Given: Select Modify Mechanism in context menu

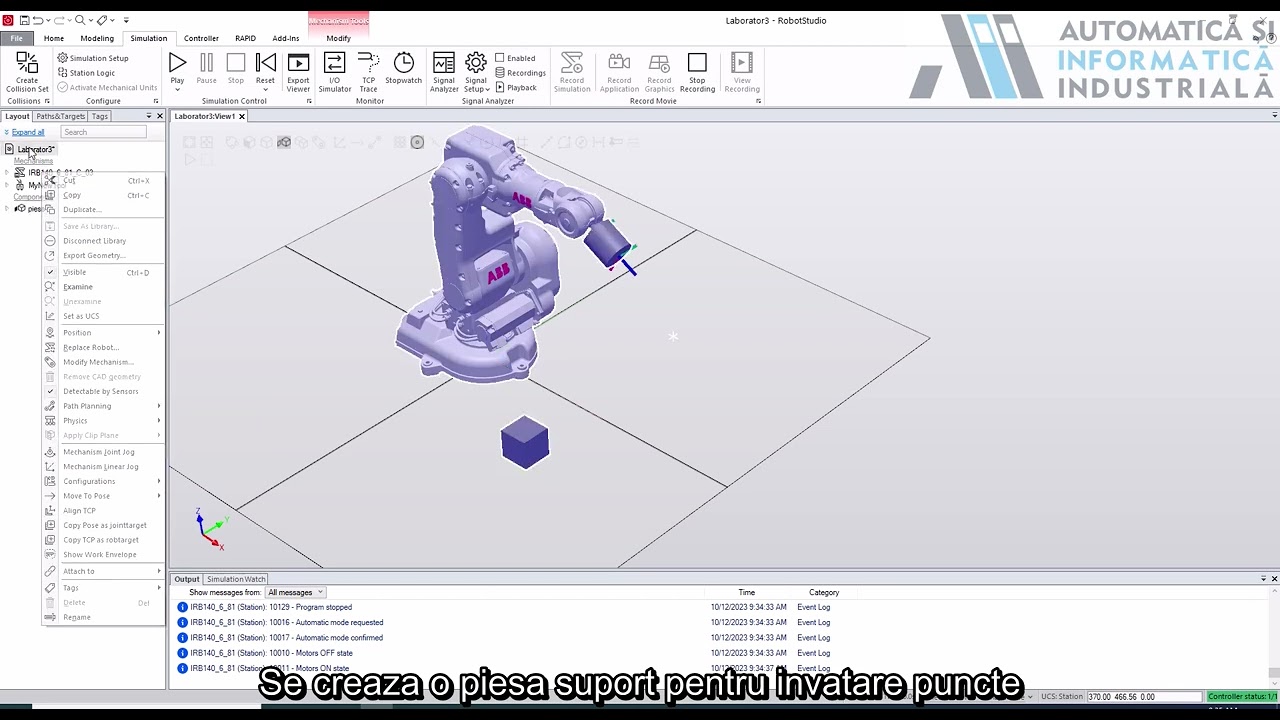Looking at the screenshot, I should [98, 362].
